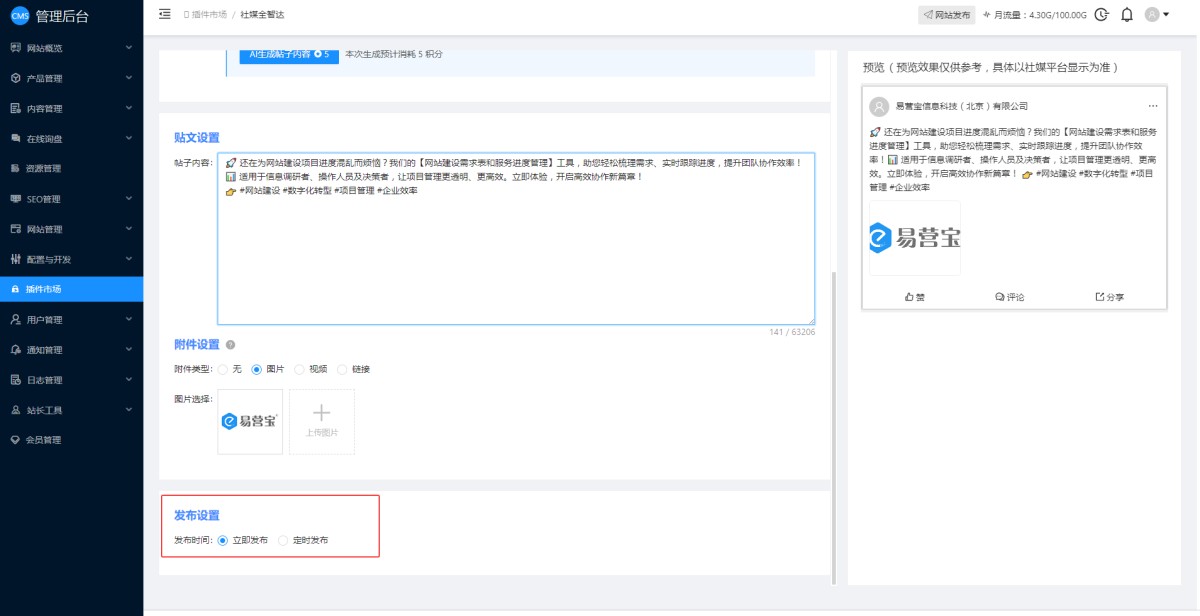The width and height of the screenshot is (1200, 616).
Task: Click 管理后台 title text in sidebar header
Action: [x=62, y=15]
